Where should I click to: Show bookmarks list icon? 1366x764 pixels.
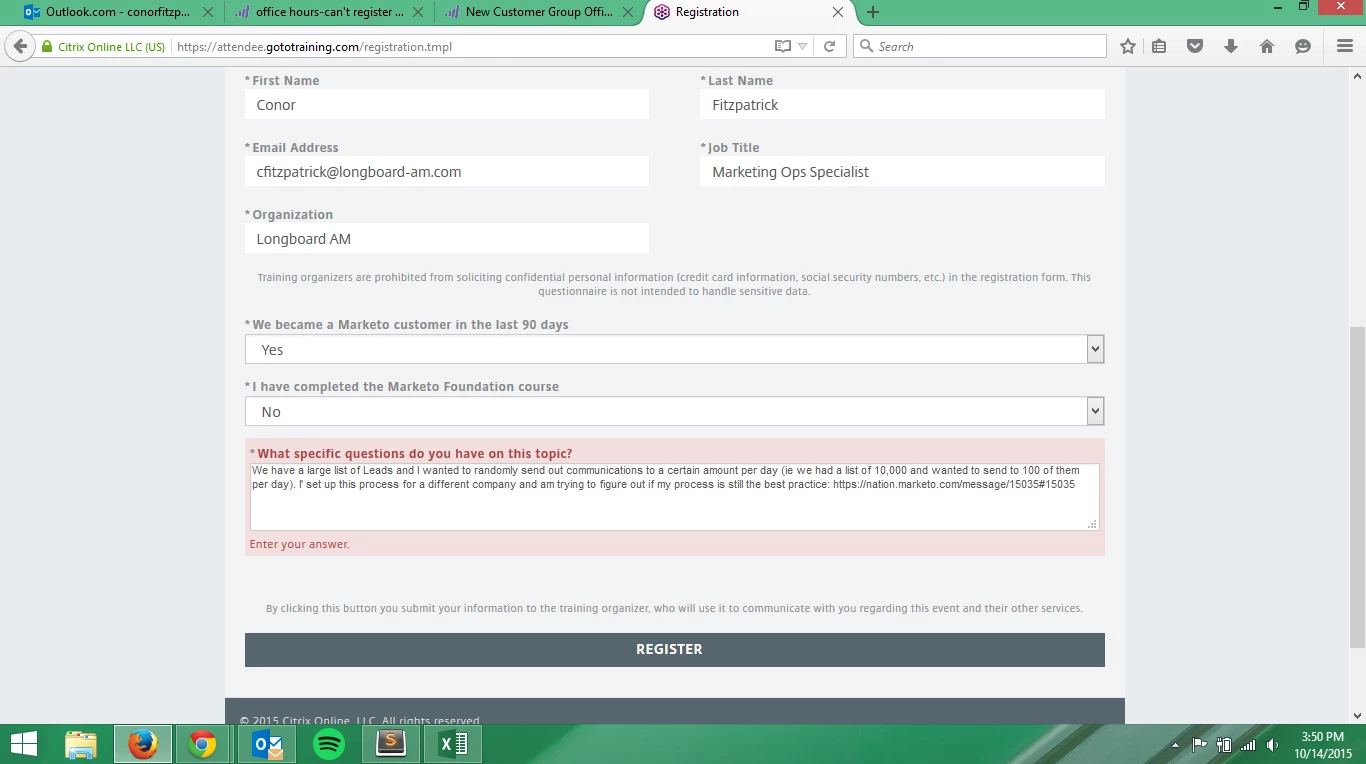coord(1159,46)
